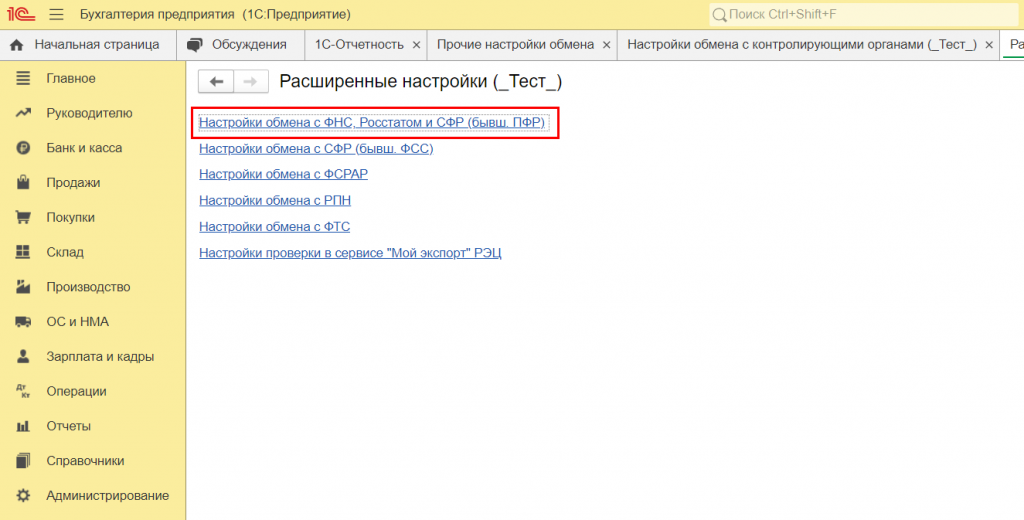Select the Склад grid icon
Viewport: 1024px width, 520px height.
click(x=23, y=252)
